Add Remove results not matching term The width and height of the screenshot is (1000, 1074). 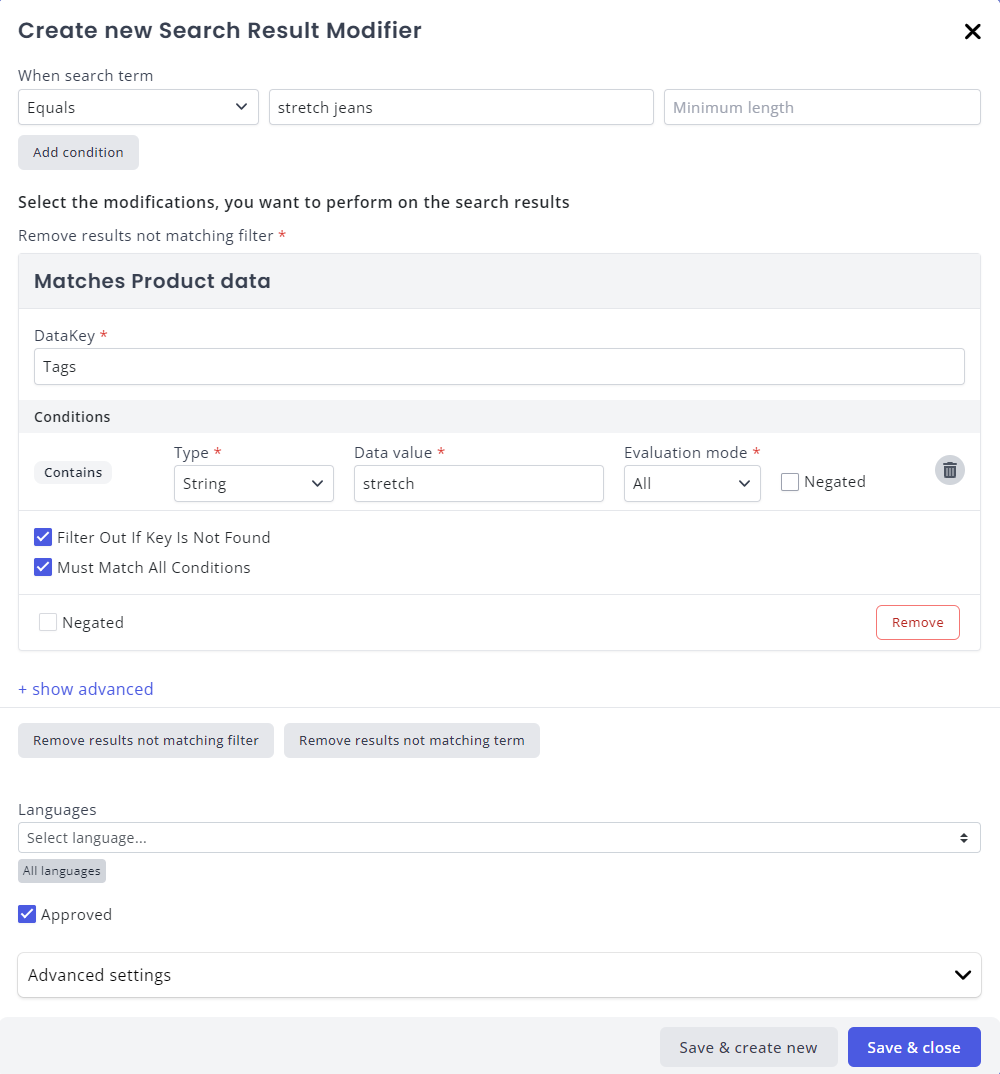click(x=411, y=741)
